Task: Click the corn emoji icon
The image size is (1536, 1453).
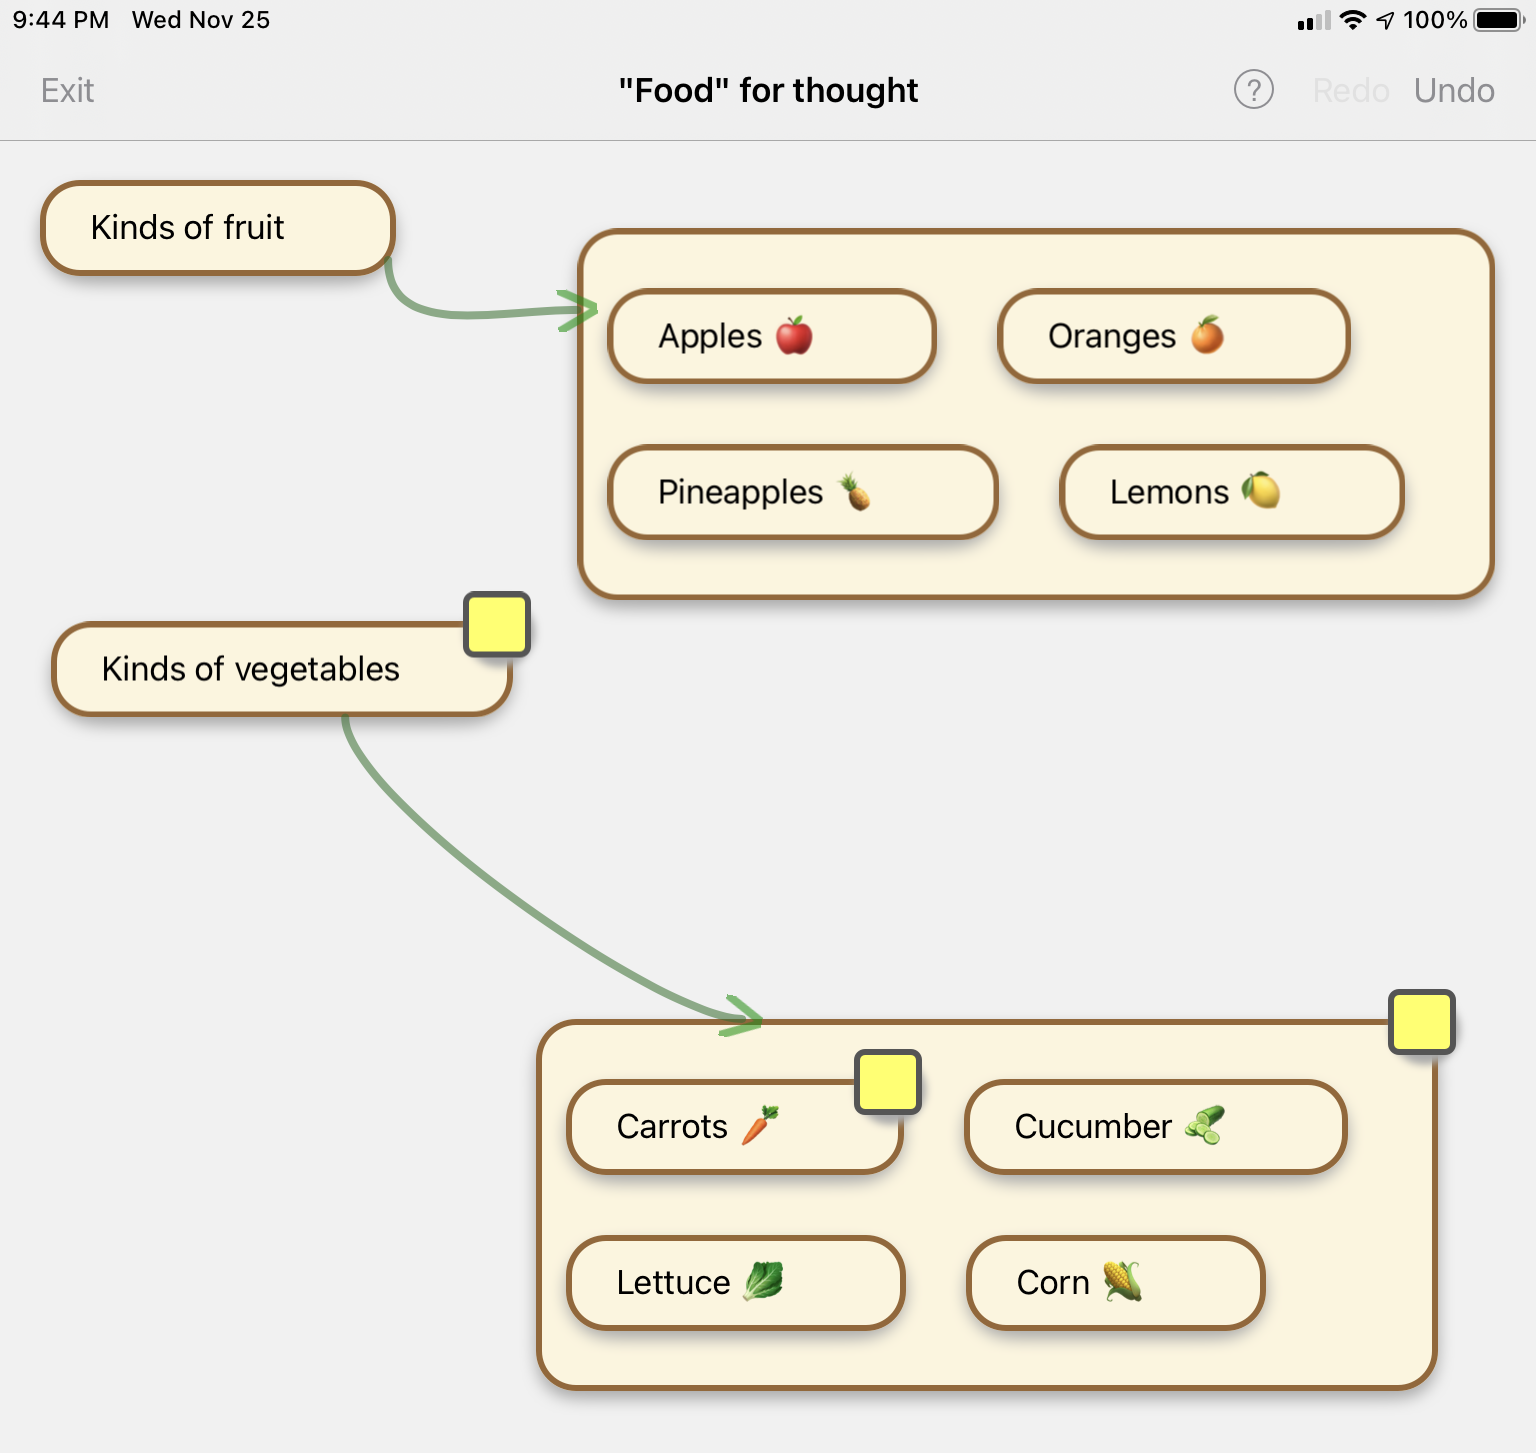Action: coord(1122,1281)
